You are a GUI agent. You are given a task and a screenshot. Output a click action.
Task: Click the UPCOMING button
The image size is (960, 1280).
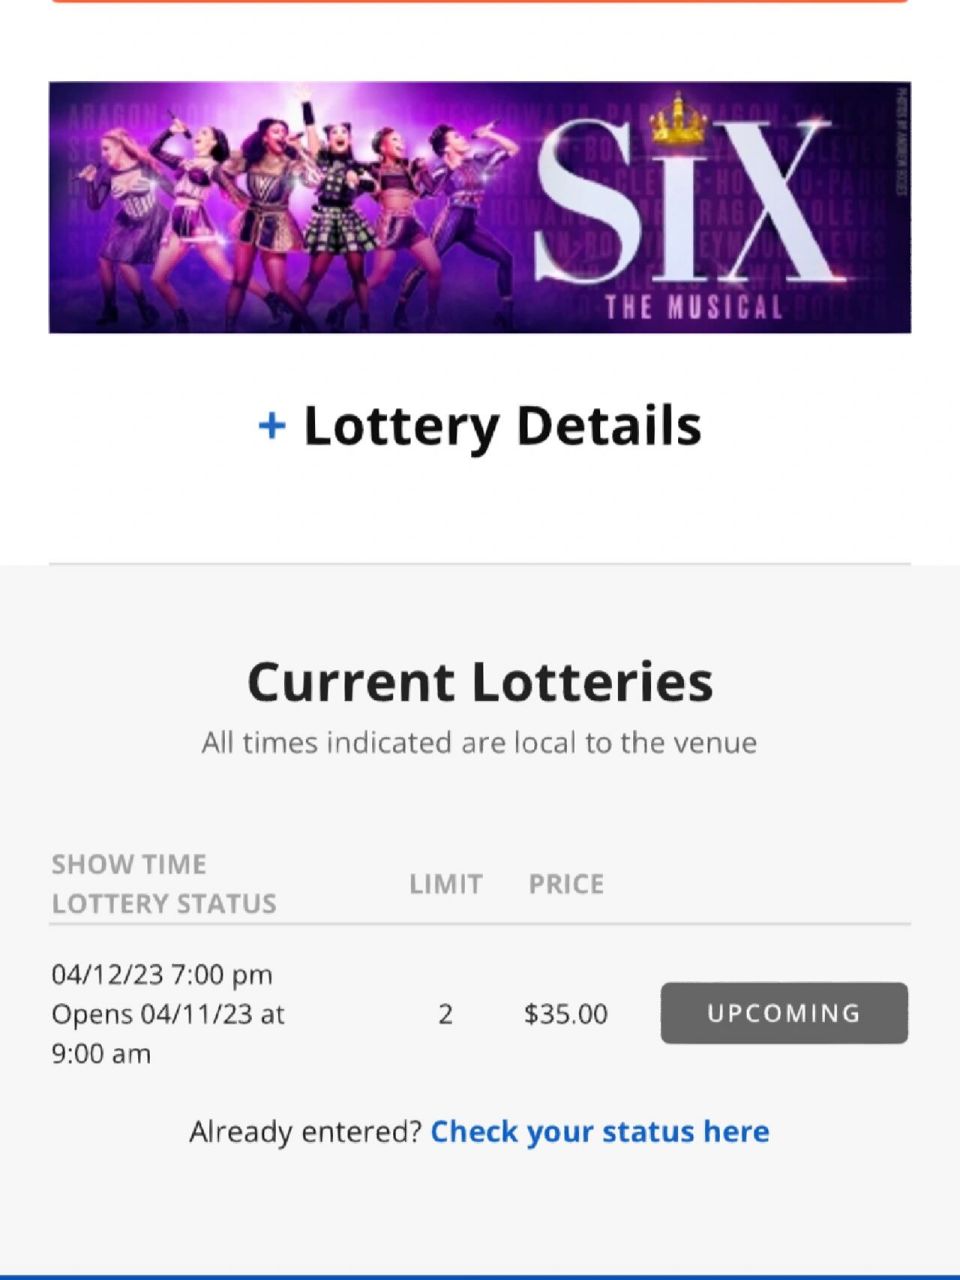pyautogui.click(x=784, y=1013)
